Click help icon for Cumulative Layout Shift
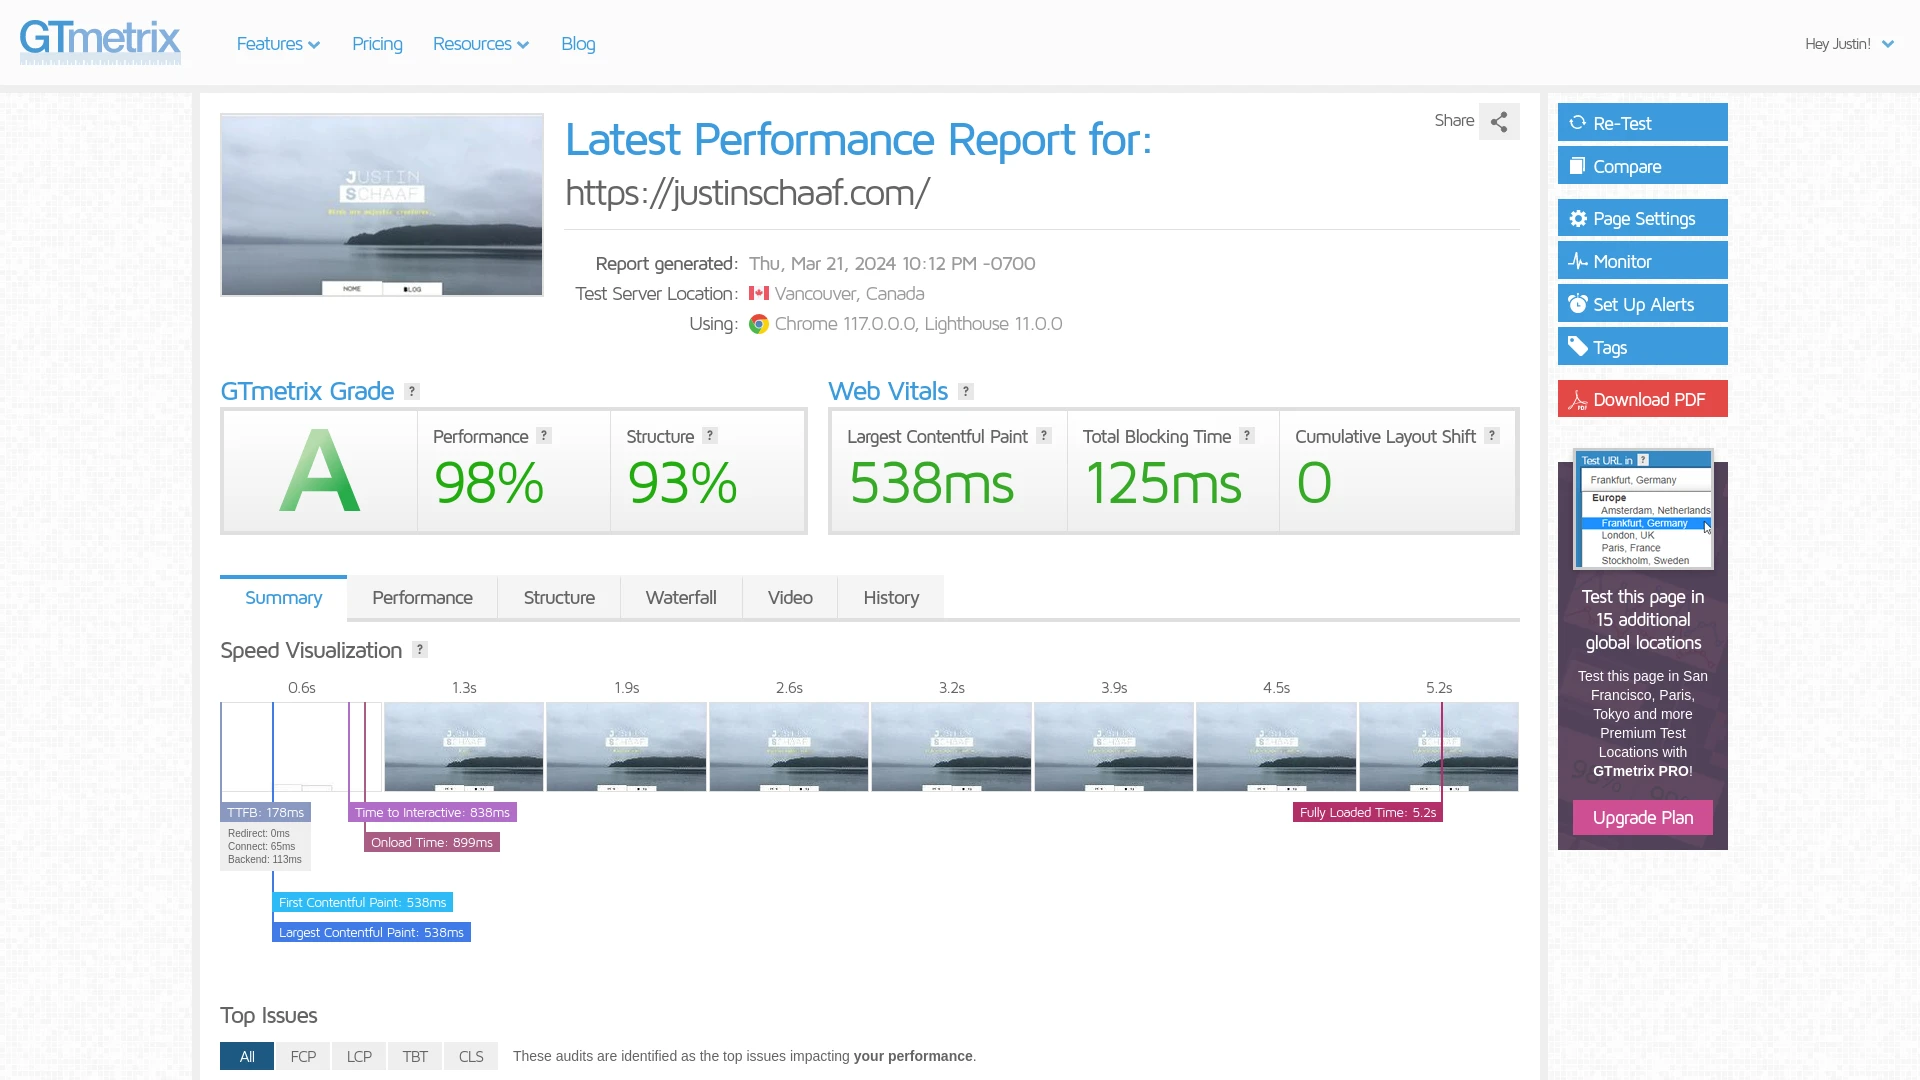The image size is (1920, 1080). click(1492, 435)
